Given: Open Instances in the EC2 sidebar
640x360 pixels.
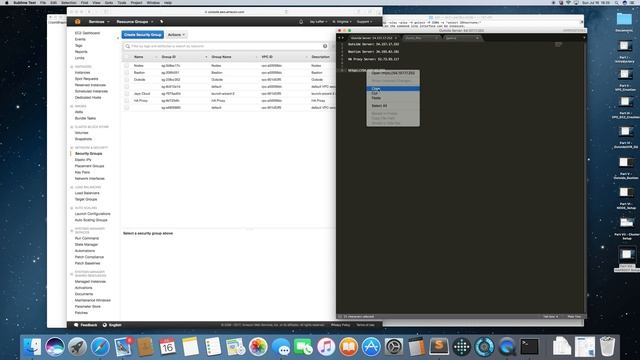Looking at the screenshot, I should 82,73.
